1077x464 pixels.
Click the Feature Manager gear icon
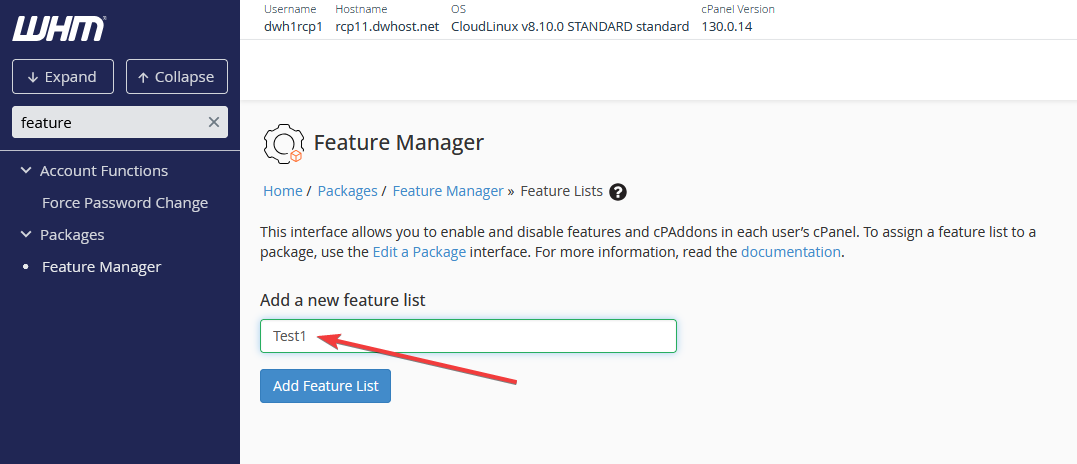[x=282, y=144]
